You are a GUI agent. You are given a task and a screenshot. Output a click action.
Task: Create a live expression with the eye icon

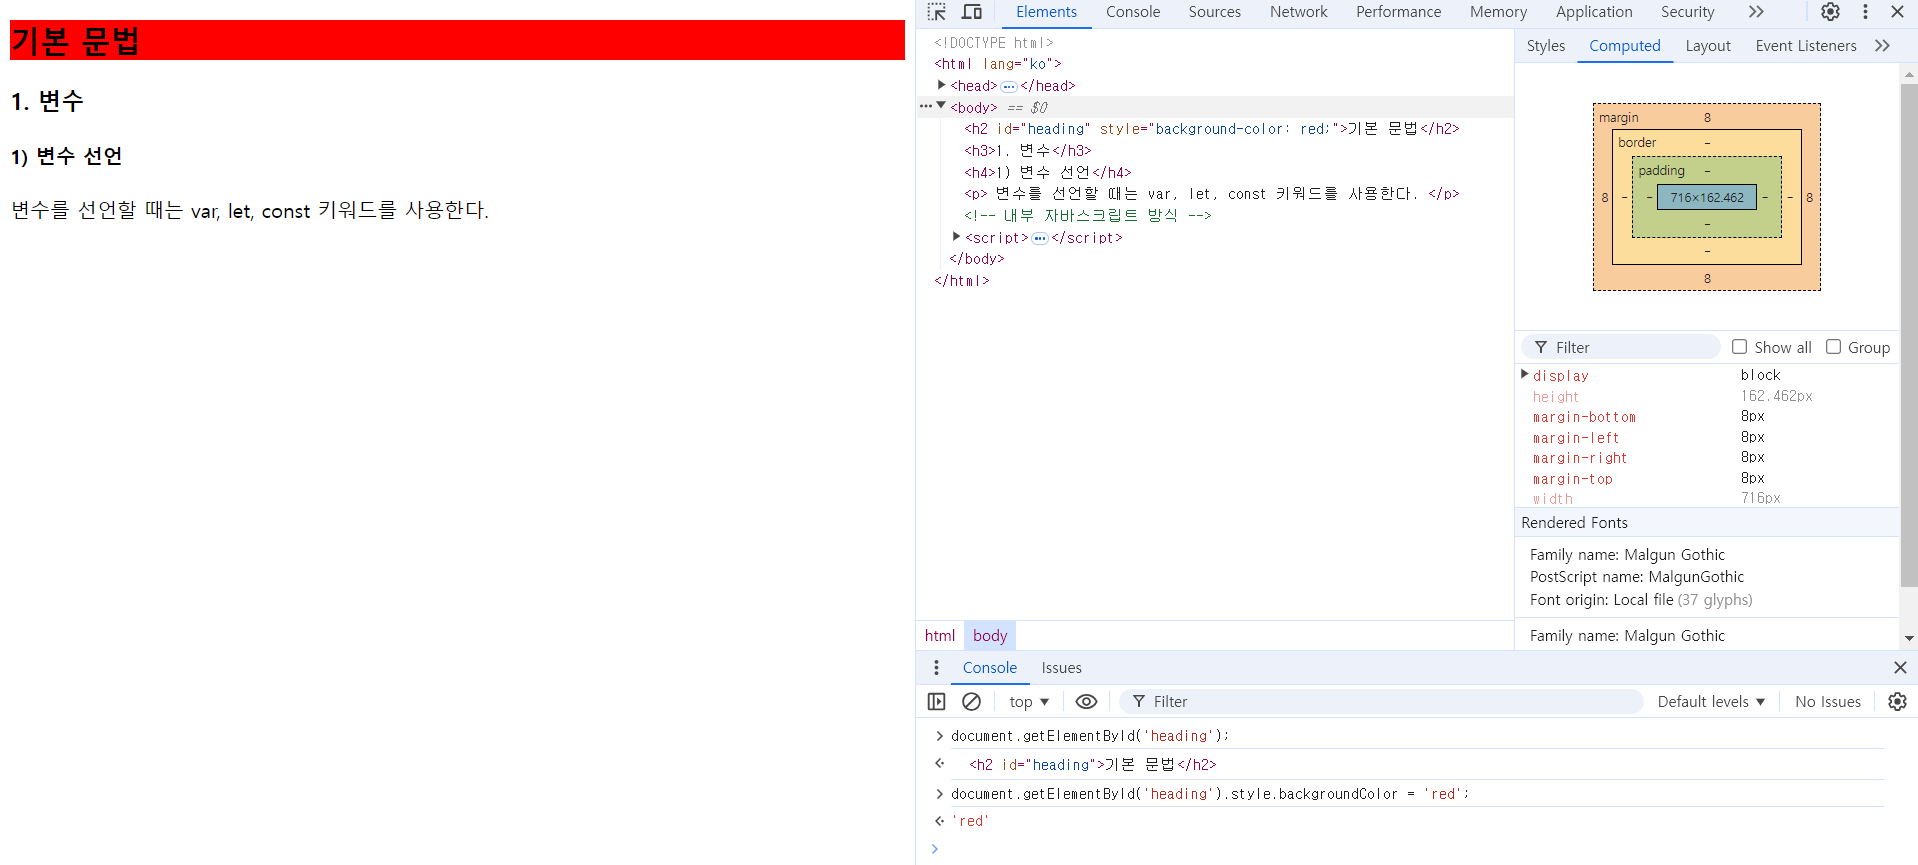[1086, 702]
